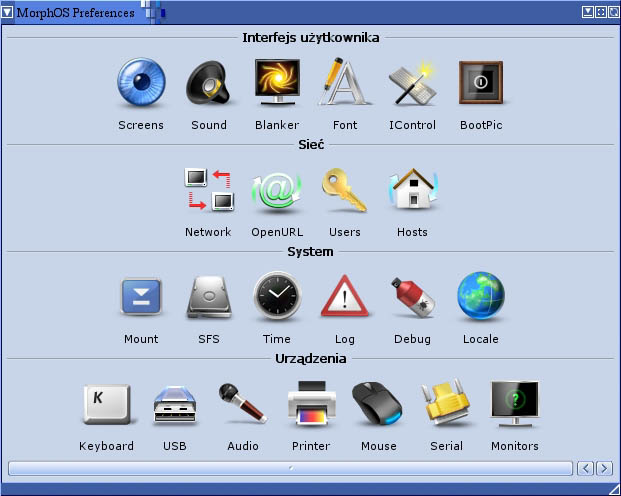Open Locale globe icon
This screenshot has height=496, width=621.
(481, 296)
